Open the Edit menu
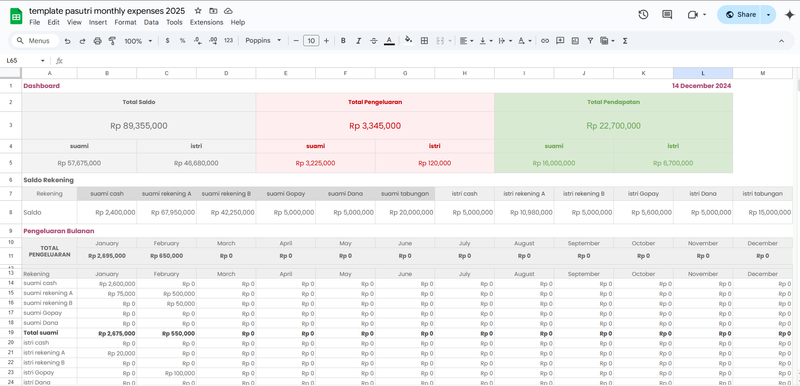 (x=54, y=22)
